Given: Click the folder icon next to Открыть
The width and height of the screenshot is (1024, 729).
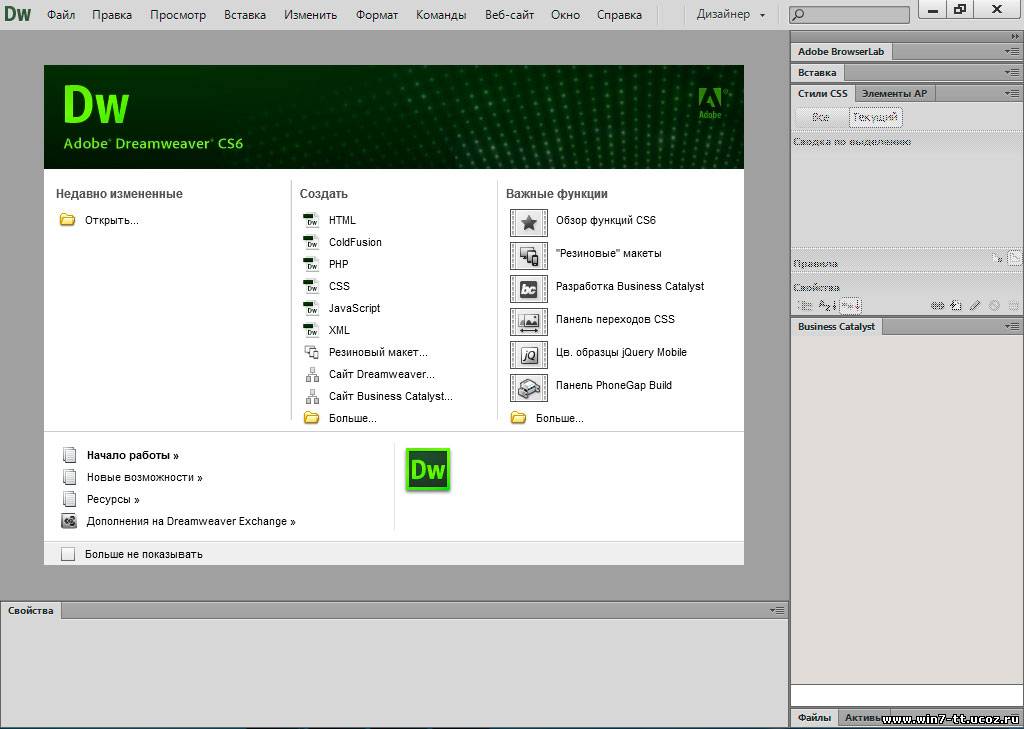Looking at the screenshot, I should [x=67, y=219].
